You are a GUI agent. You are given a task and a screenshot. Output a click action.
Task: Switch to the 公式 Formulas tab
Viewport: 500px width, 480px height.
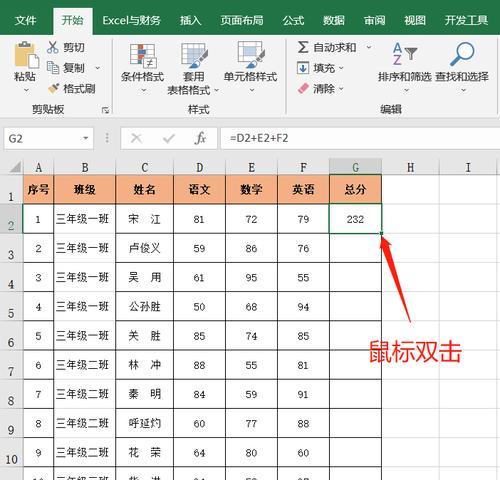point(293,21)
